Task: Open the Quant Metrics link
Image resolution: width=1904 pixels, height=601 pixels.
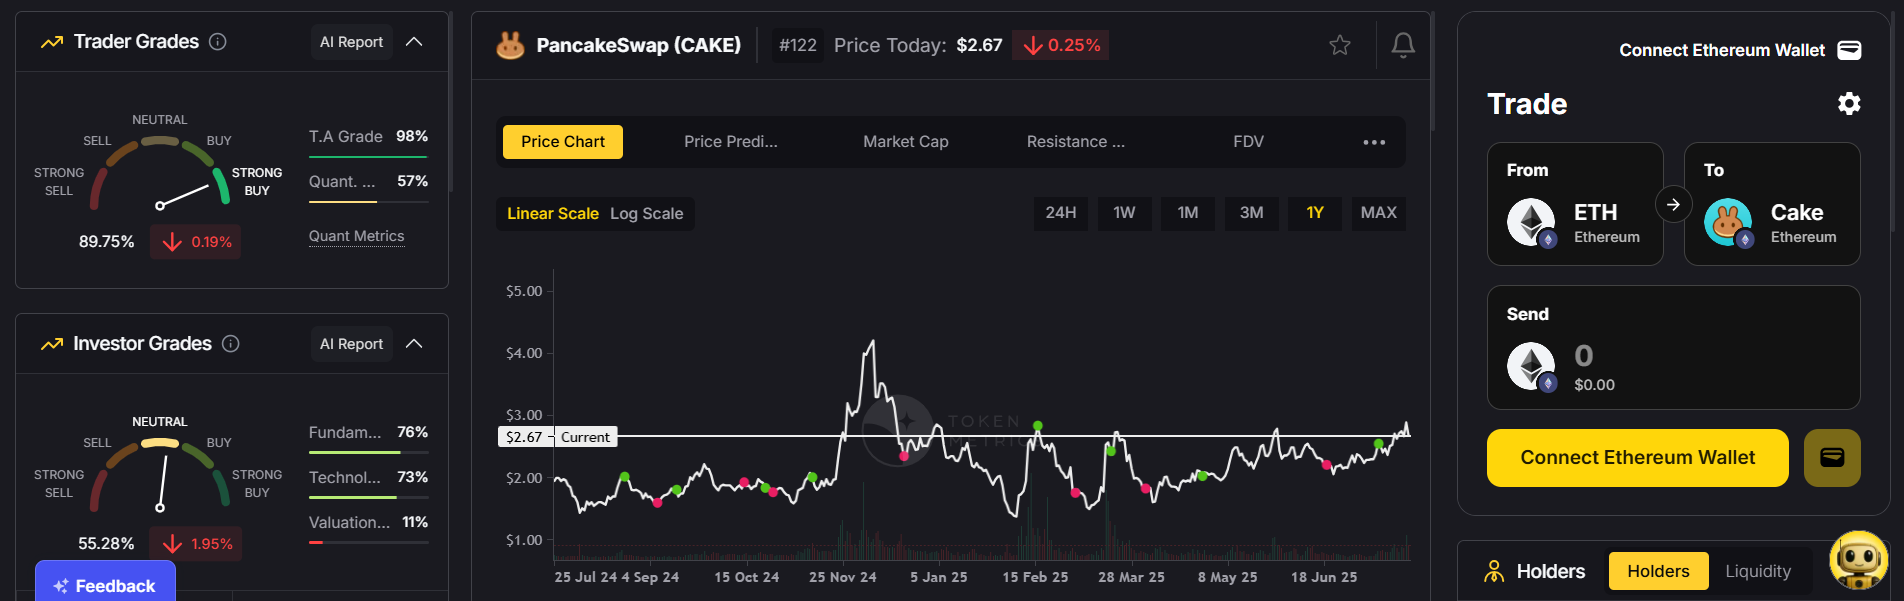Action: tap(357, 236)
